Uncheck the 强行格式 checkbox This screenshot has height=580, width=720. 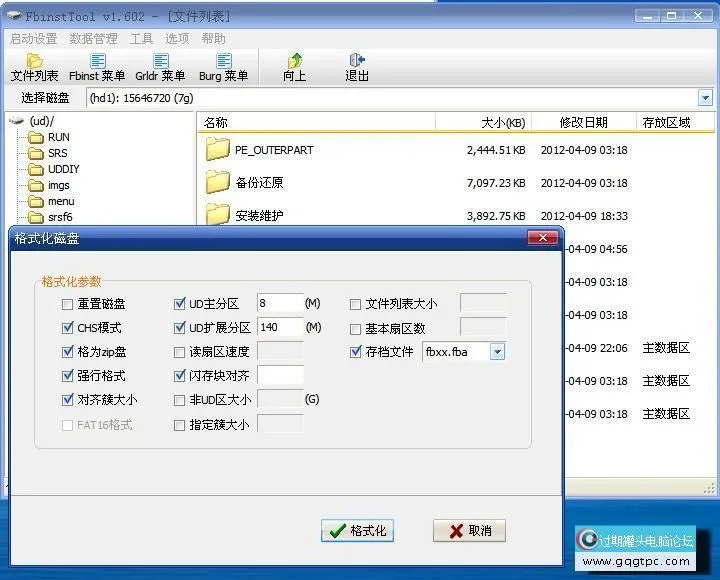click(67, 376)
